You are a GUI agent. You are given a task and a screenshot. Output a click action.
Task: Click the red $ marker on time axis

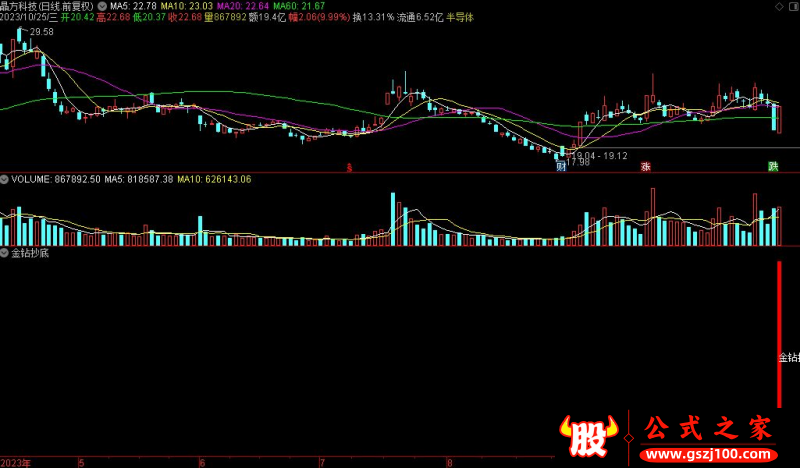(x=349, y=167)
